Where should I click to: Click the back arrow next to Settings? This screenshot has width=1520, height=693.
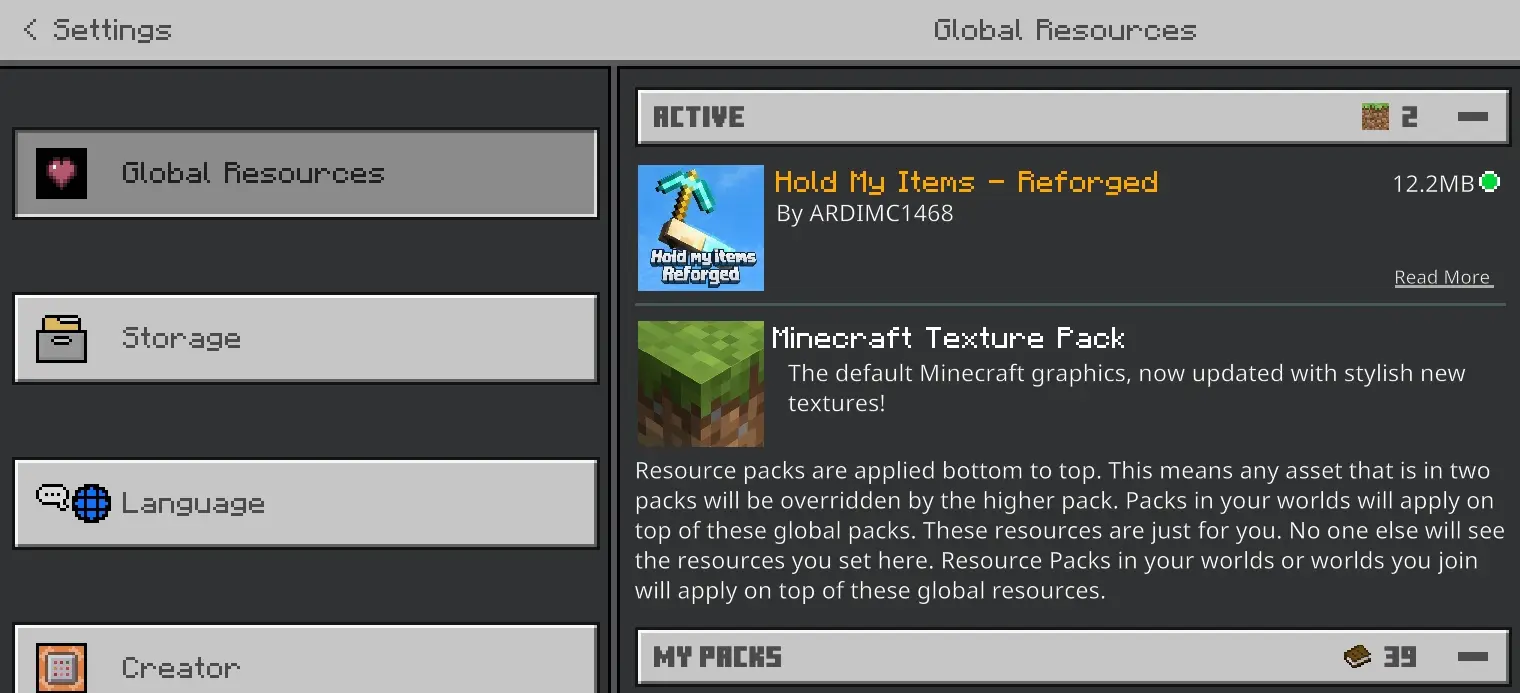[30, 30]
